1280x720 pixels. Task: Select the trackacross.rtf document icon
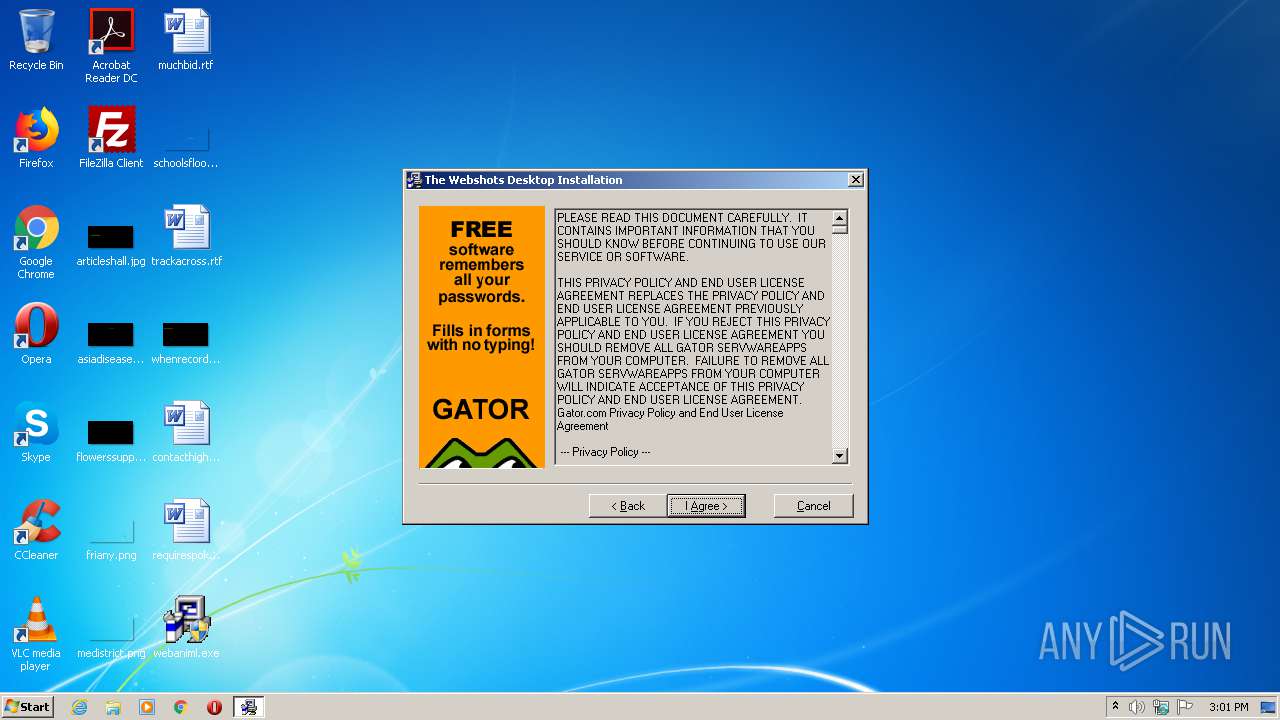[x=186, y=236]
